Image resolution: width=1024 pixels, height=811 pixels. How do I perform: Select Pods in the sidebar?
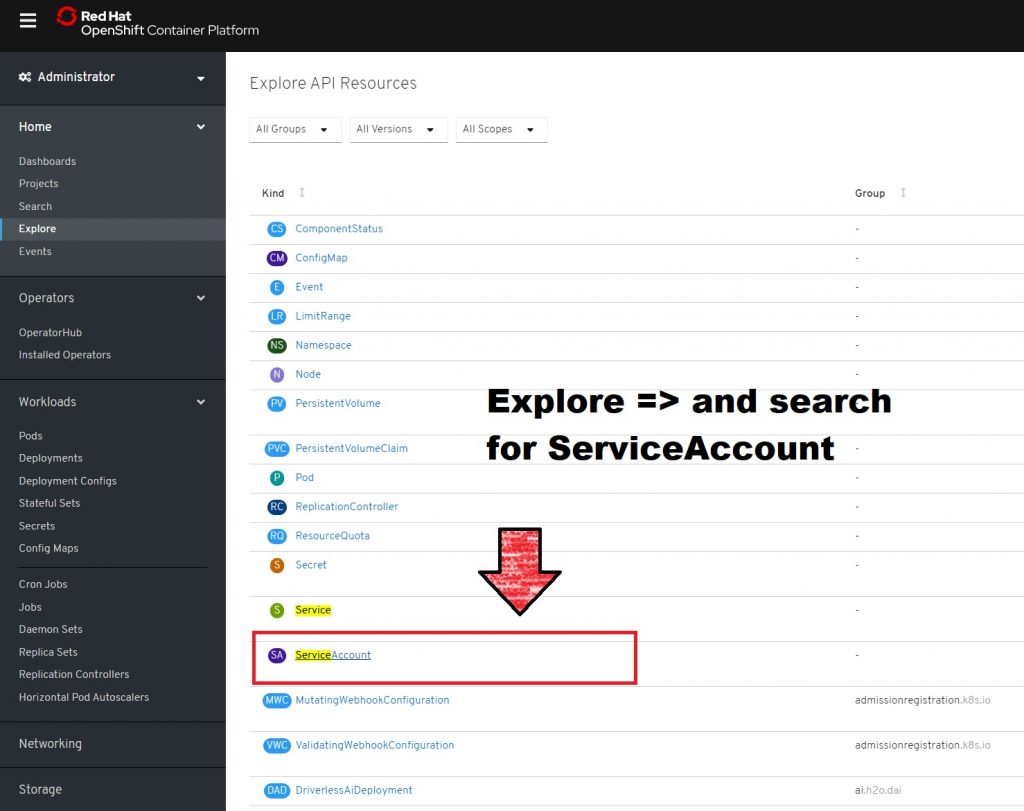pyautogui.click(x=31, y=436)
